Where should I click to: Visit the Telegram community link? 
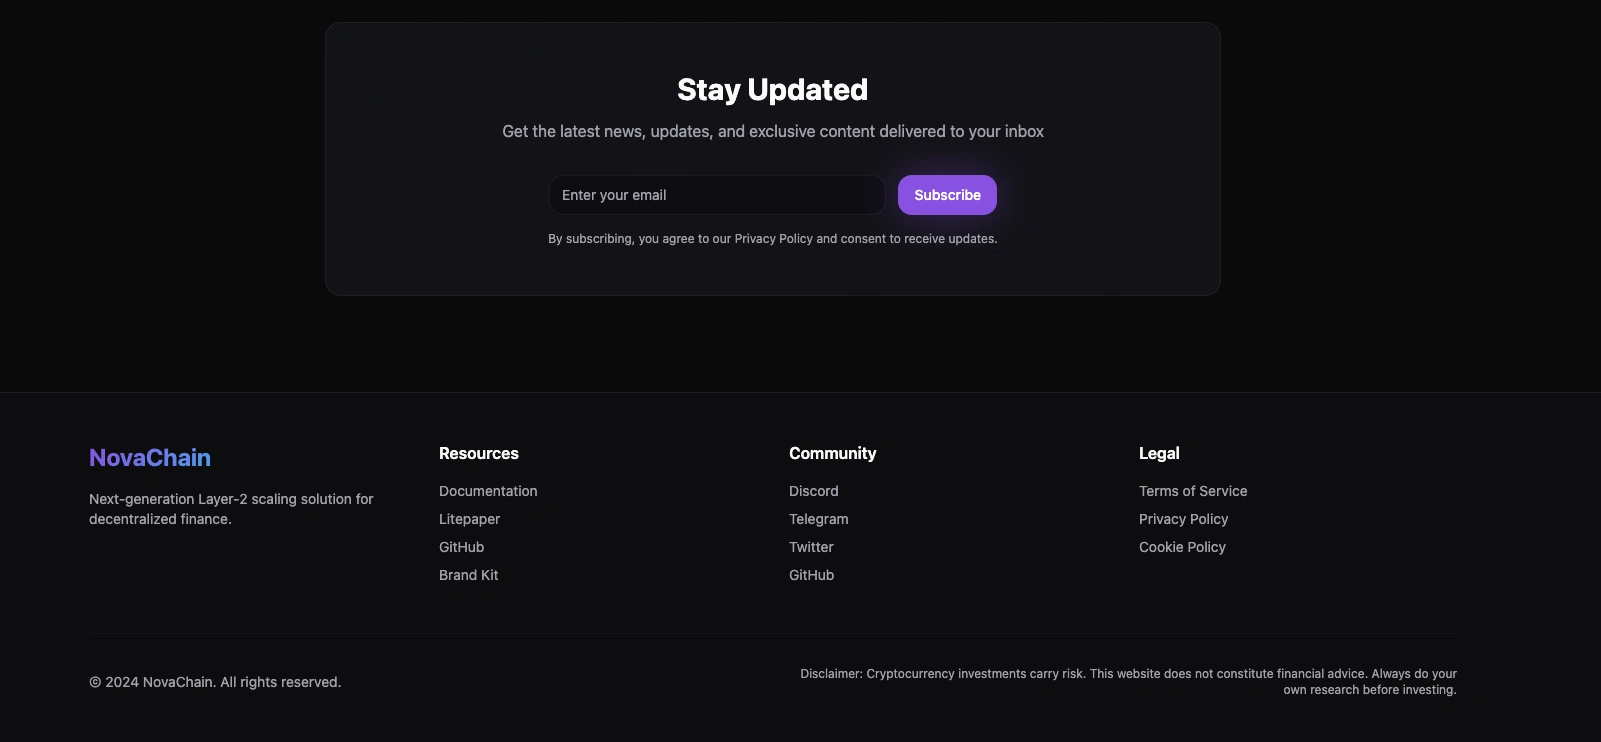[818, 519]
